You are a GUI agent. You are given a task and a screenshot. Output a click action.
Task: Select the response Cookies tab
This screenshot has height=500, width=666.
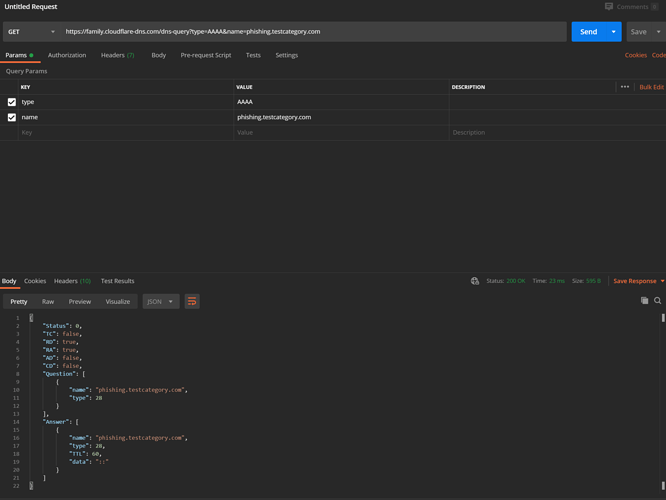[35, 281]
